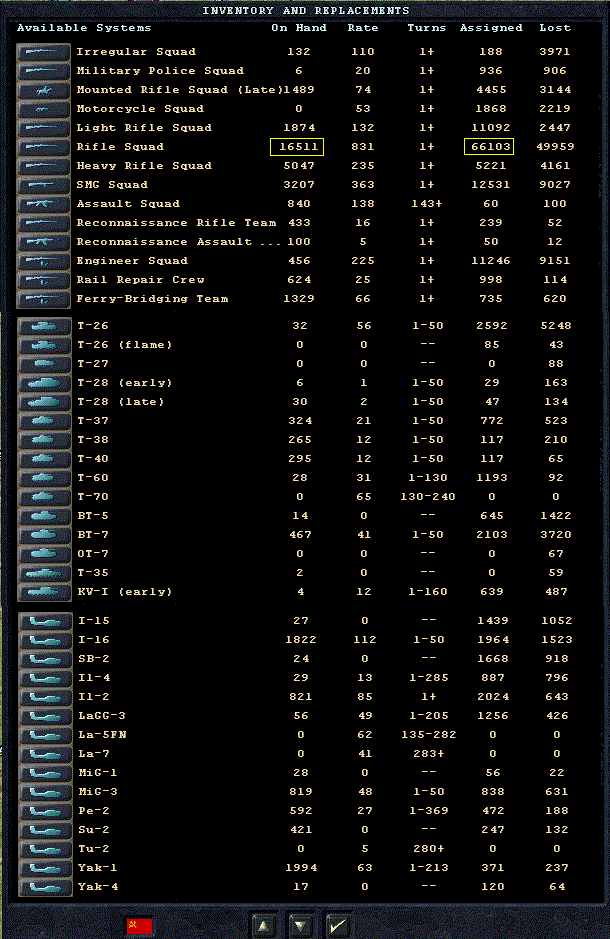Click the Il-4 row label

(94, 678)
